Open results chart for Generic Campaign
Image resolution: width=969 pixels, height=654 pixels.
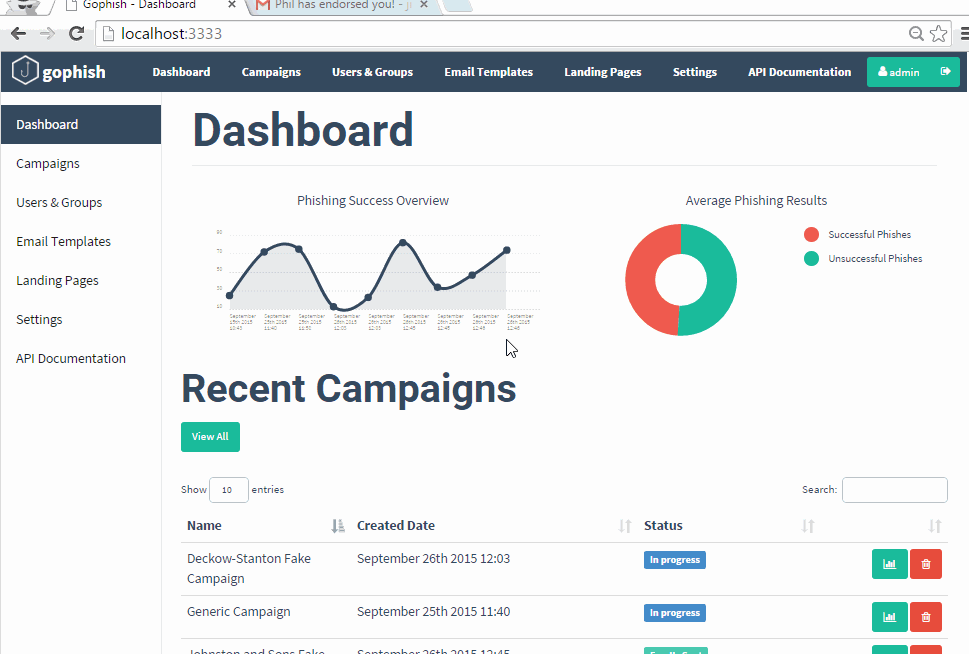point(889,617)
